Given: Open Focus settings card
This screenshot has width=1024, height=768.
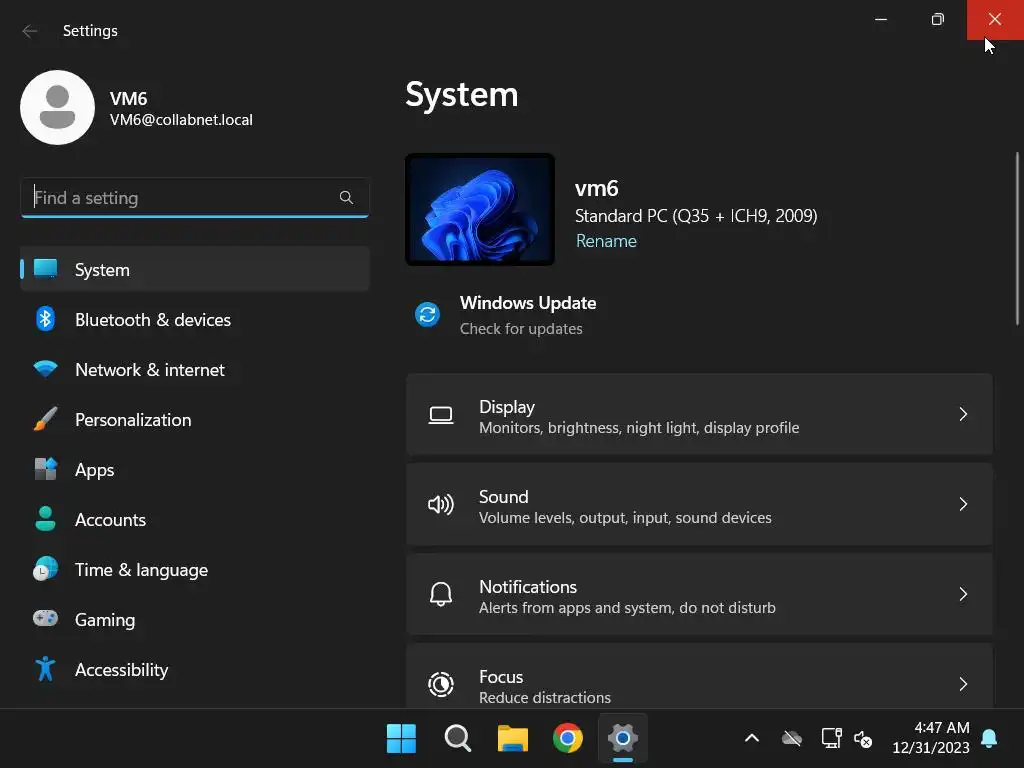Looking at the screenshot, I should tap(699, 677).
